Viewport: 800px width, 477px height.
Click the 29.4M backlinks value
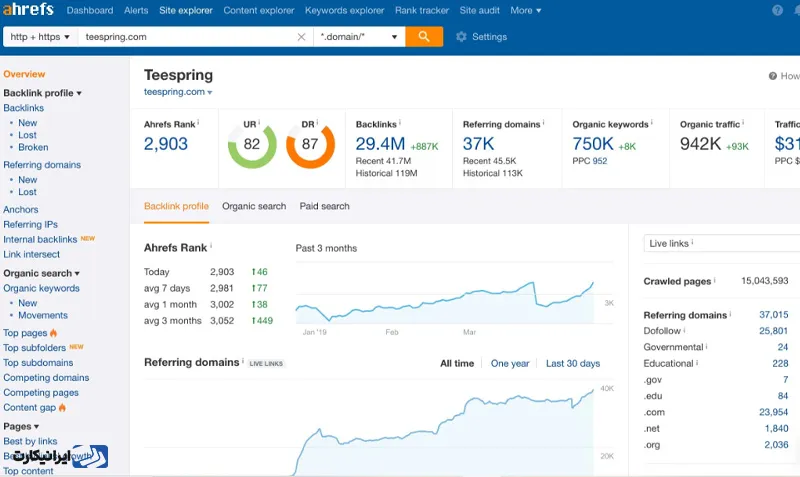point(380,144)
